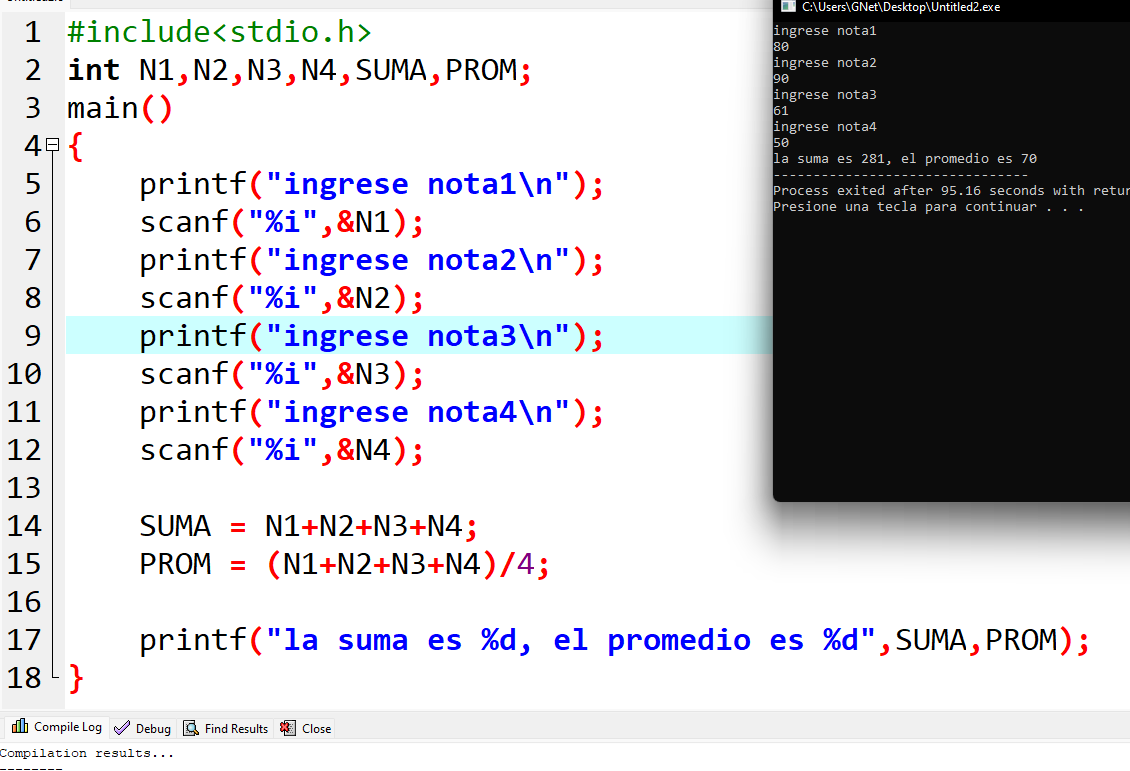
Task: Collapse the code fold at line 4
Action: tap(52, 146)
